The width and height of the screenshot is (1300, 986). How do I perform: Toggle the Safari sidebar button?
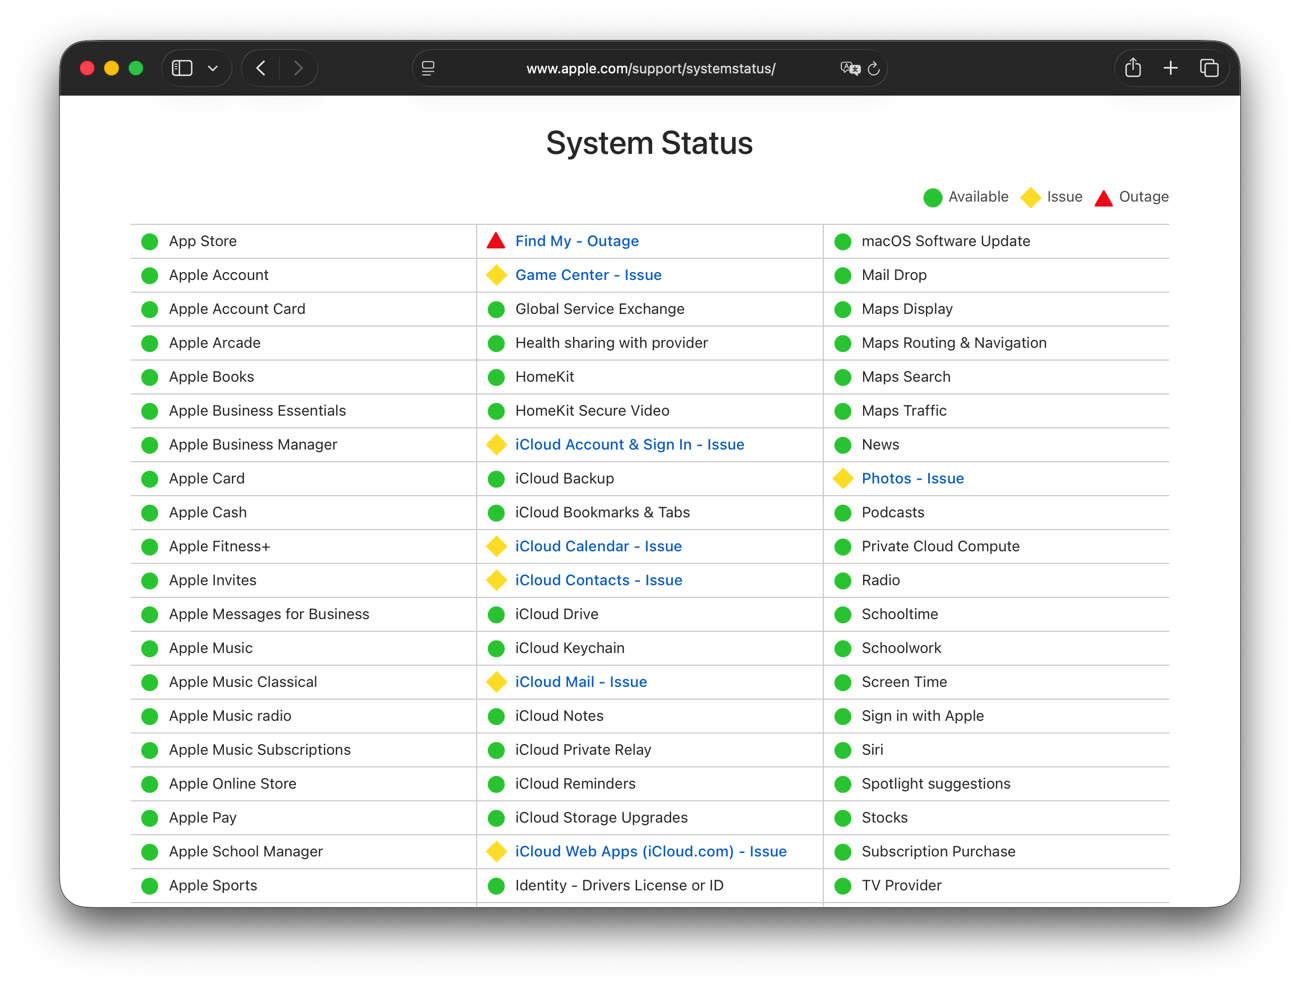tap(182, 68)
